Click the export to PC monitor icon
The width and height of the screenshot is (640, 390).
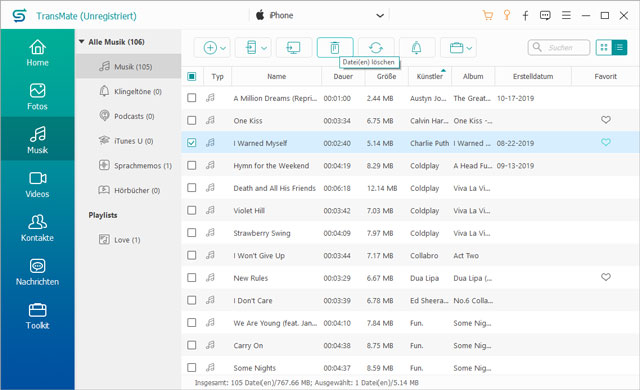click(x=293, y=48)
